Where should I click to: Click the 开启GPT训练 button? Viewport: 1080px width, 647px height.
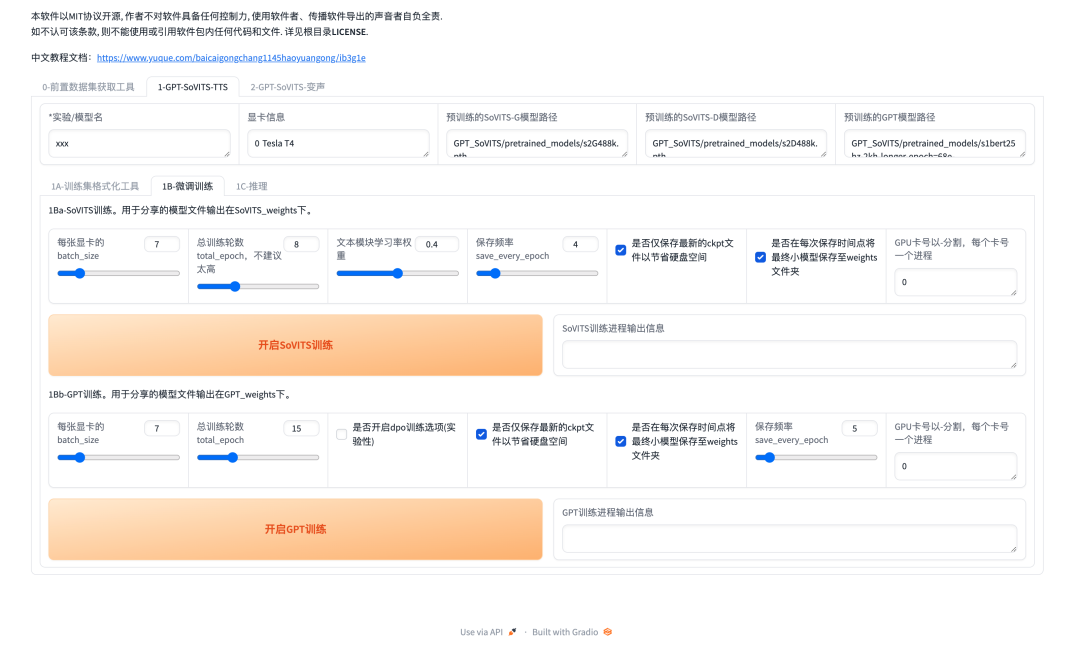click(x=295, y=529)
